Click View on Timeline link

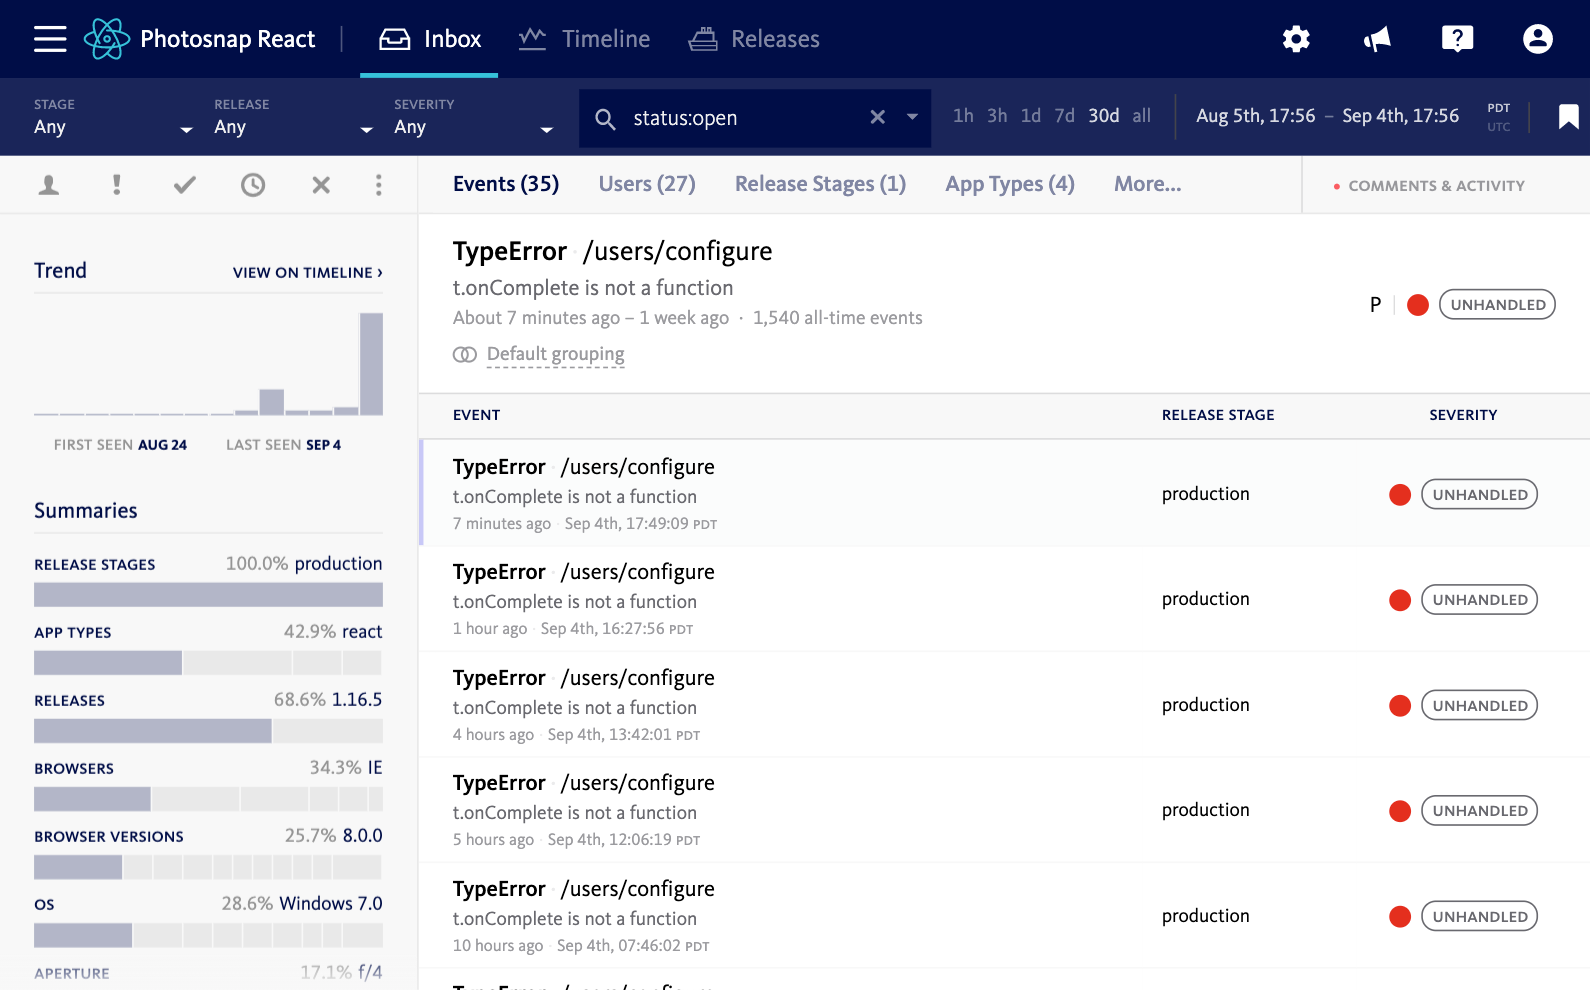pyautogui.click(x=308, y=273)
